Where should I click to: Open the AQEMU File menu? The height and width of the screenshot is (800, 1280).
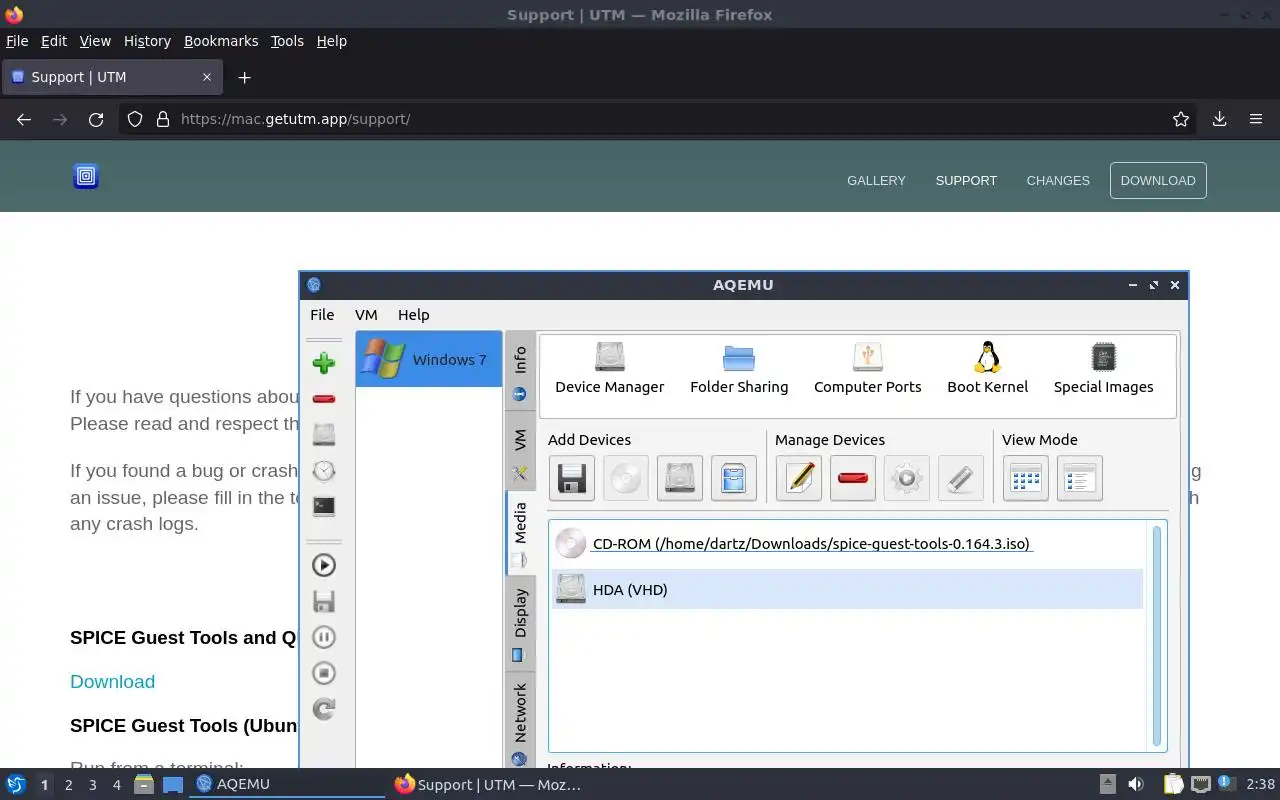[x=322, y=314]
